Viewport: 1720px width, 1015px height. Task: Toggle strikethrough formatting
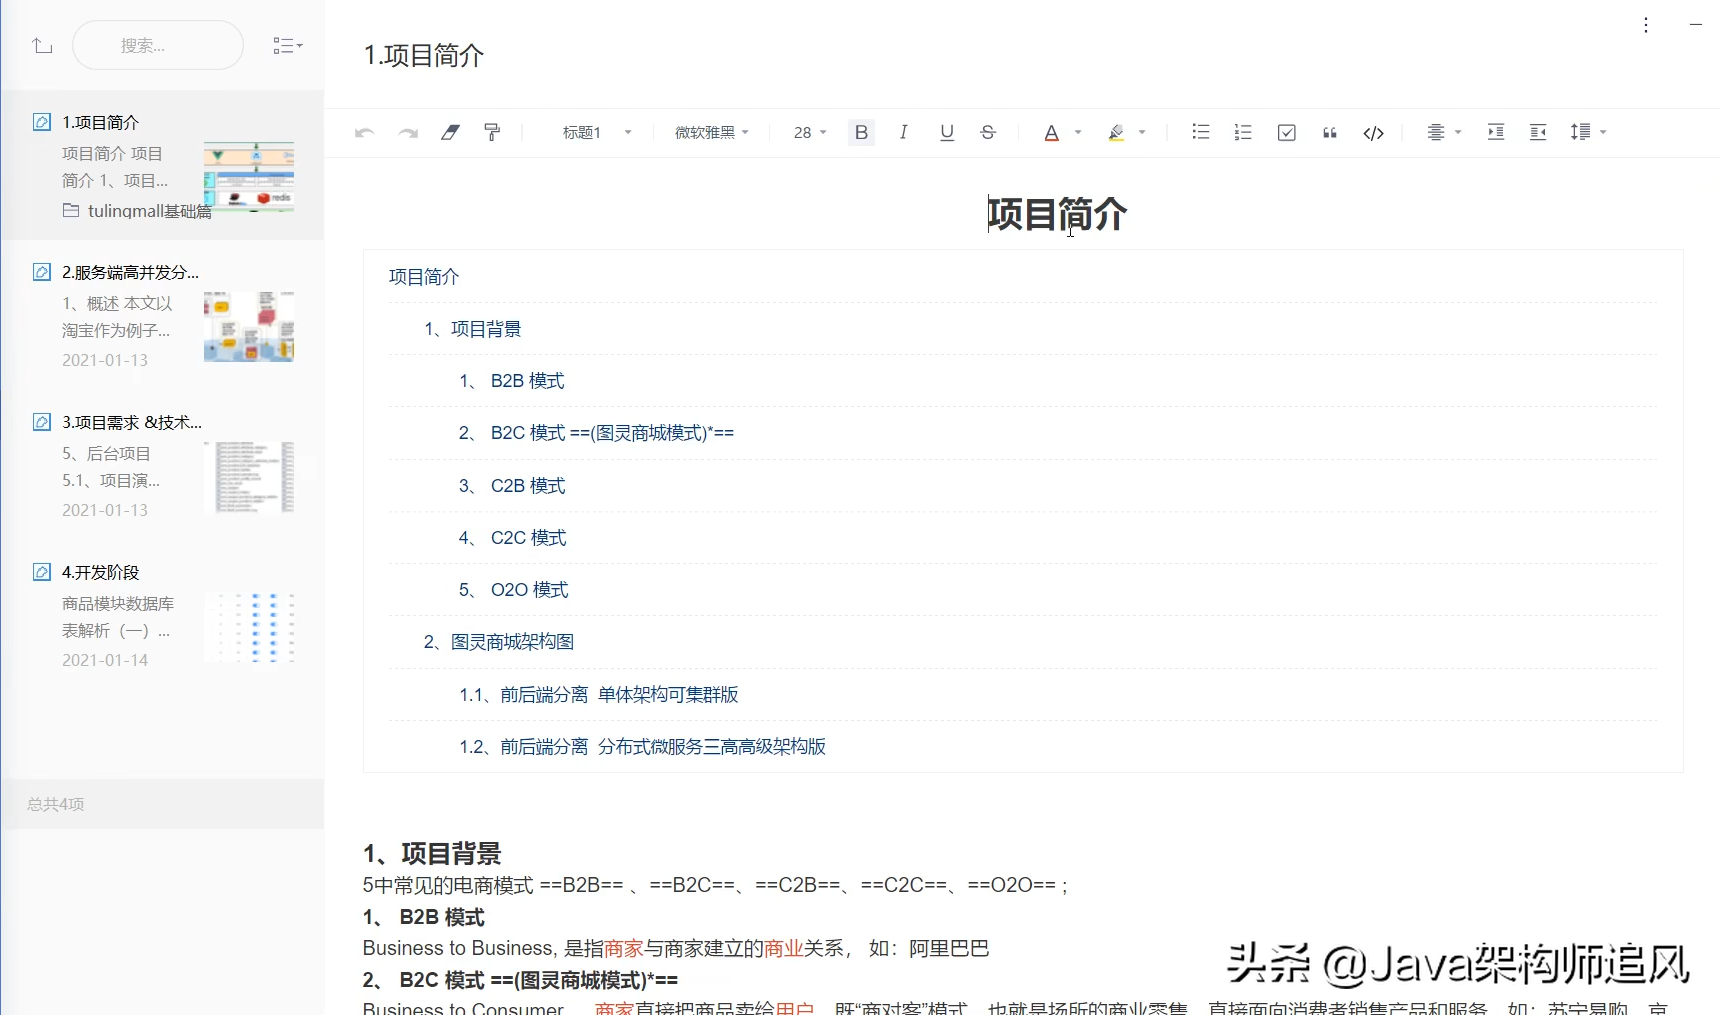coord(988,132)
